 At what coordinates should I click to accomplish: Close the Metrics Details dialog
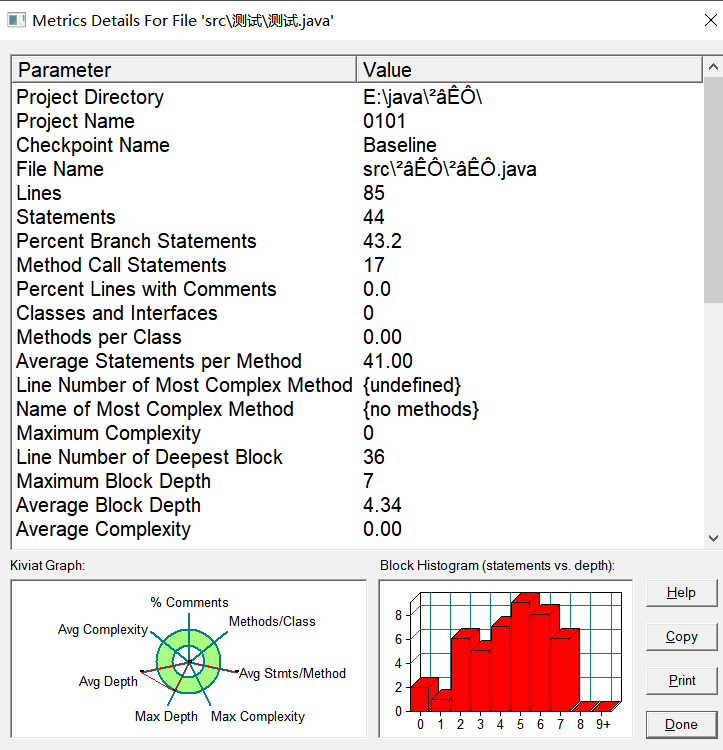711,20
